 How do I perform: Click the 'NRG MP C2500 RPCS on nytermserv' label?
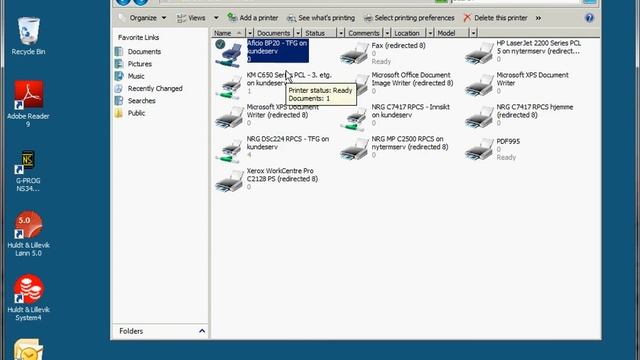click(x=410, y=143)
